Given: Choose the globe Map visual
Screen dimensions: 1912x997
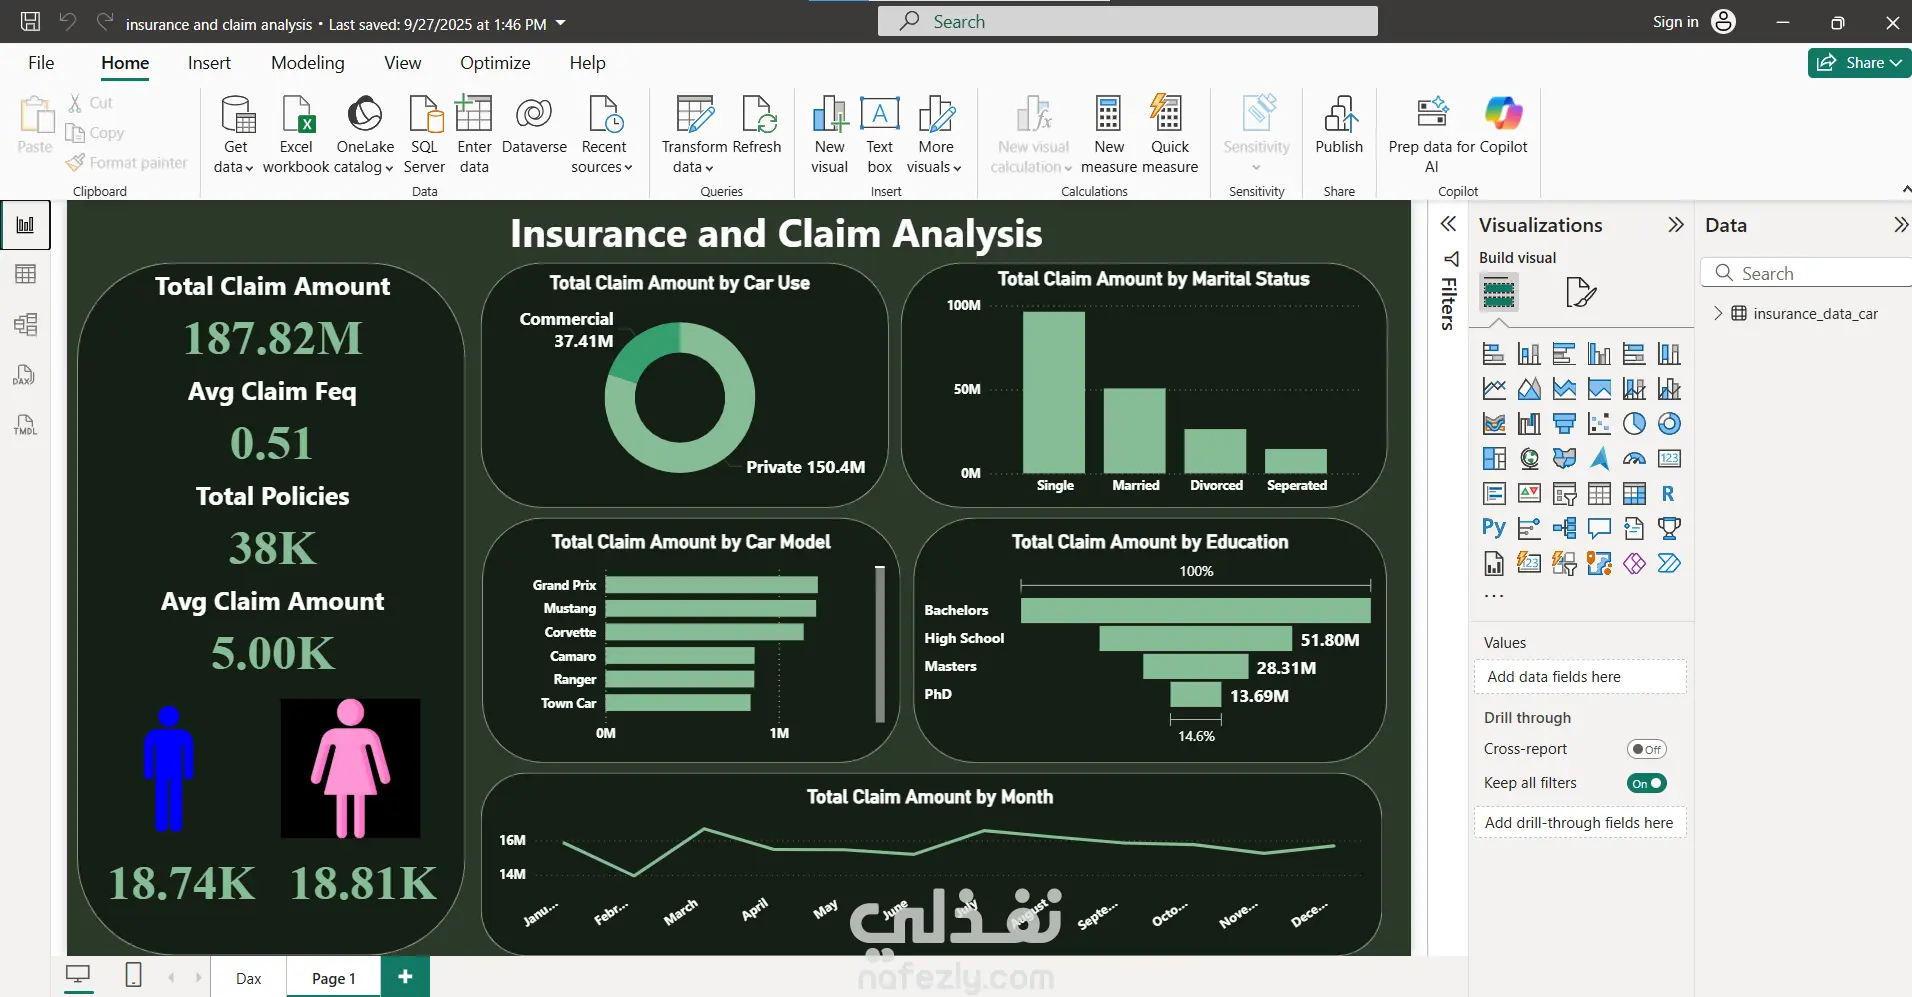Looking at the screenshot, I should pyautogui.click(x=1529, y=459).
